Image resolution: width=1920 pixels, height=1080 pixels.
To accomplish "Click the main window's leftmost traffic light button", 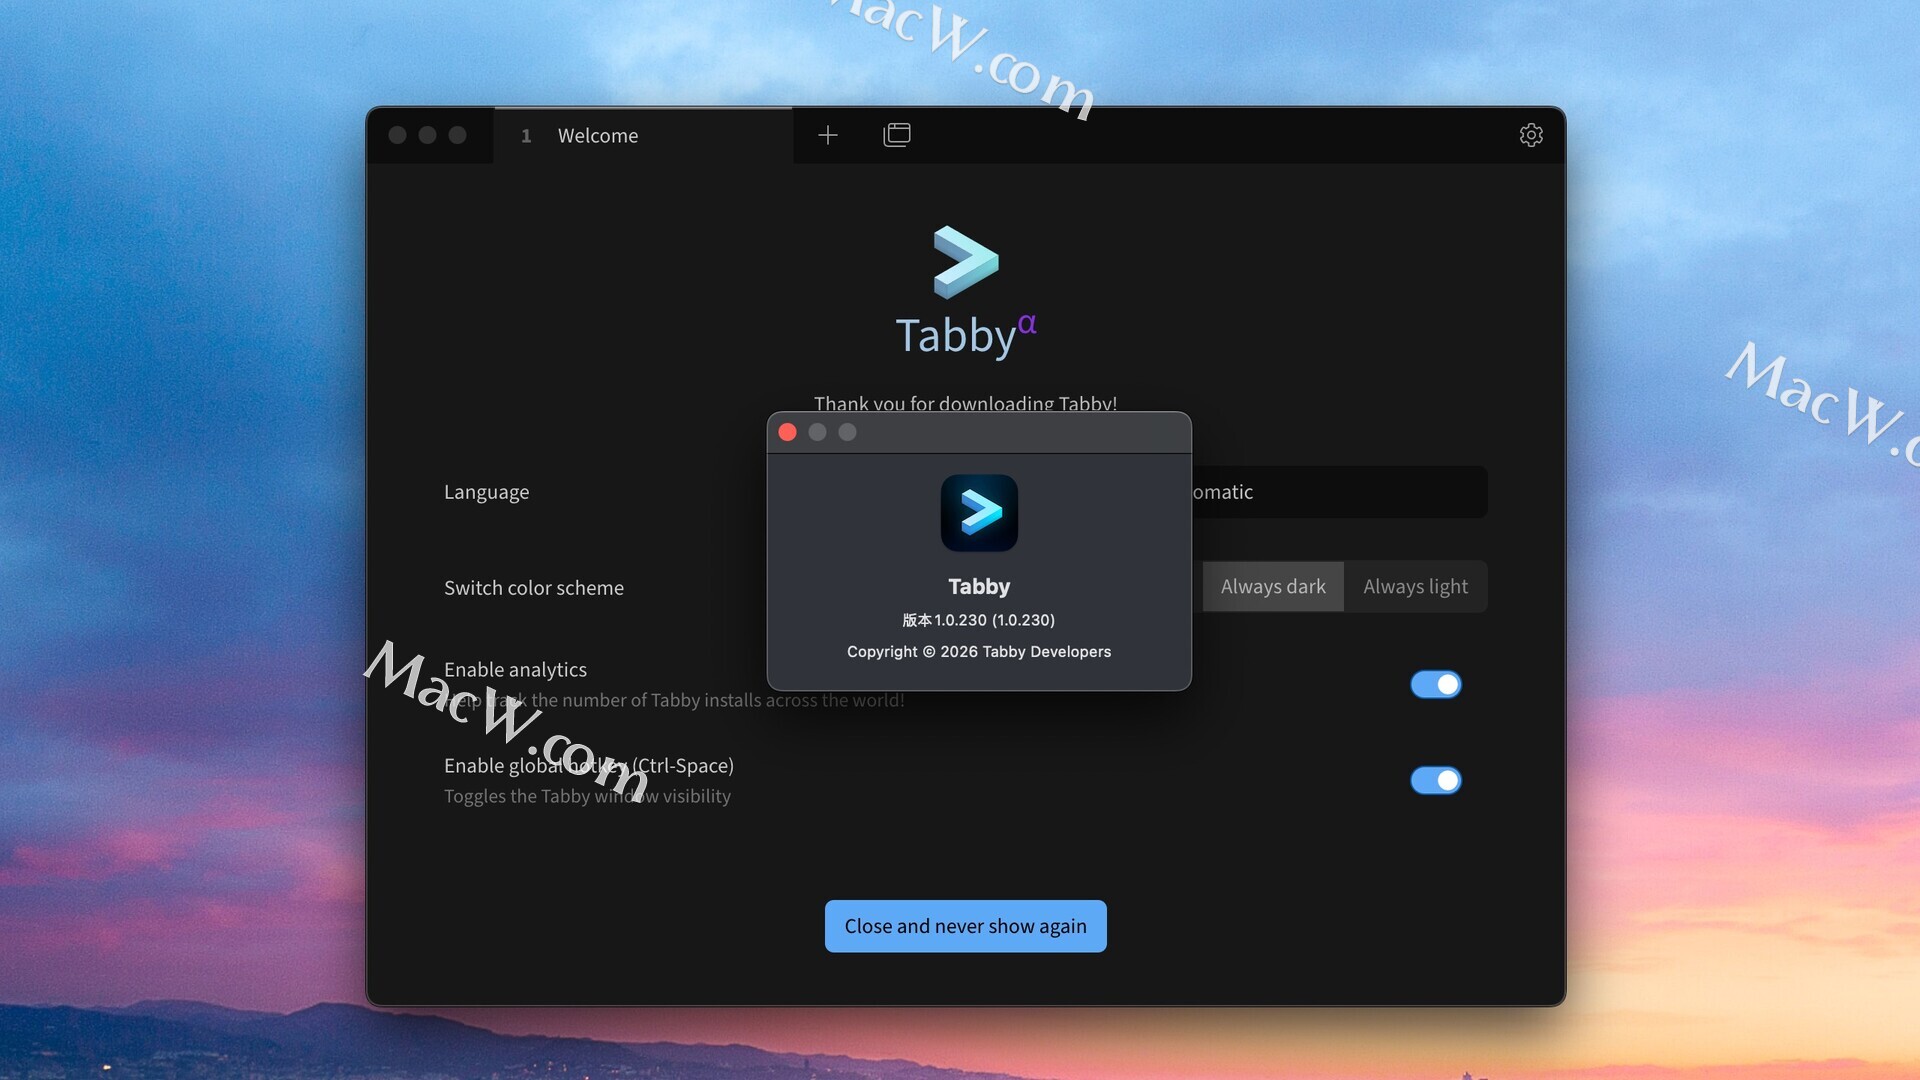I will point(397,135).
